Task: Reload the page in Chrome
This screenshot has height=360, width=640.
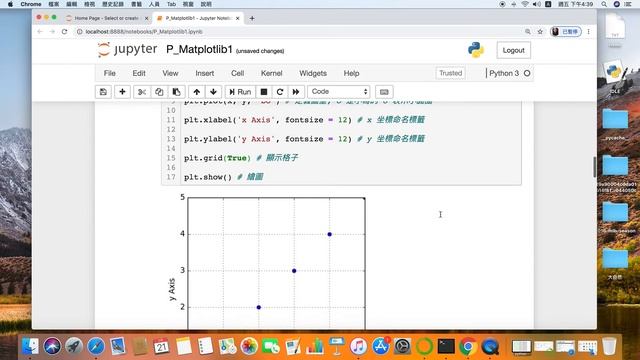Action: tap(64, 31)
